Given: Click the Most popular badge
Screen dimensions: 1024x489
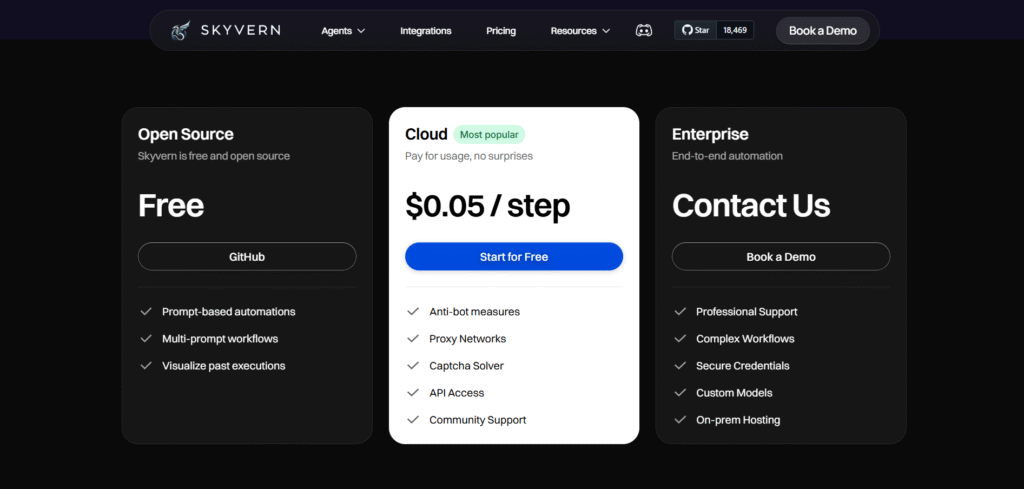Looking at the screenshot, I should tap(489, 134).
